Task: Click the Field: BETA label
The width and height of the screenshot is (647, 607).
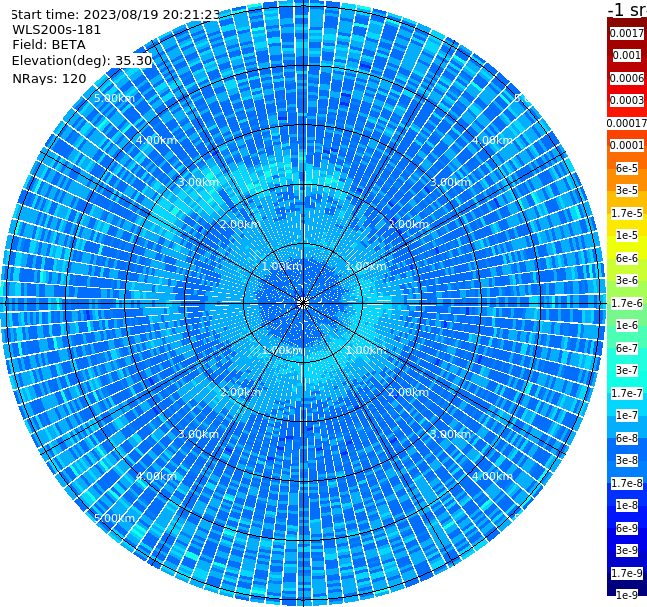Action: 49,45
